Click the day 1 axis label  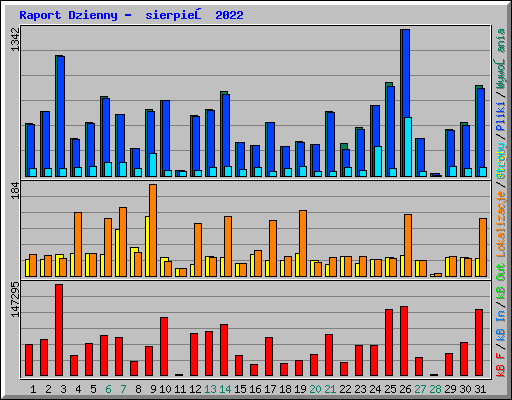(33, 389)
